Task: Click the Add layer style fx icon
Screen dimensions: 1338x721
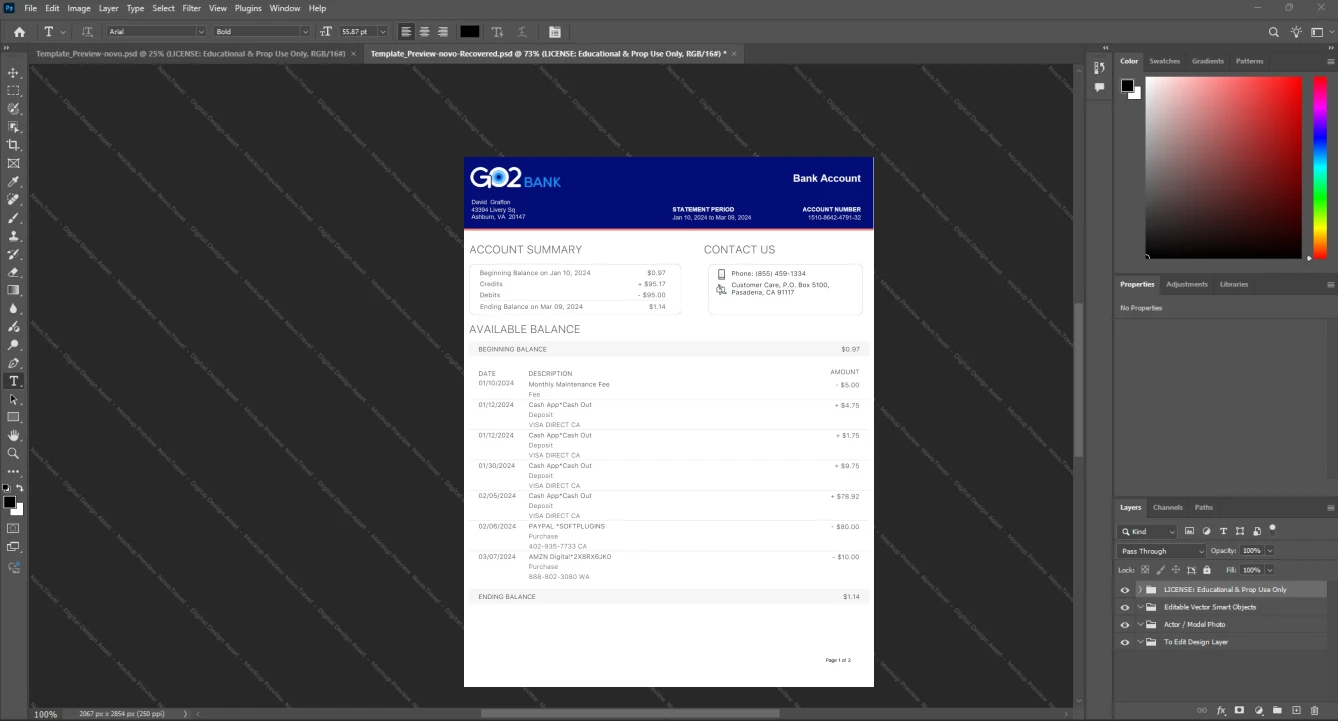Action: (x=1221, y=710)
